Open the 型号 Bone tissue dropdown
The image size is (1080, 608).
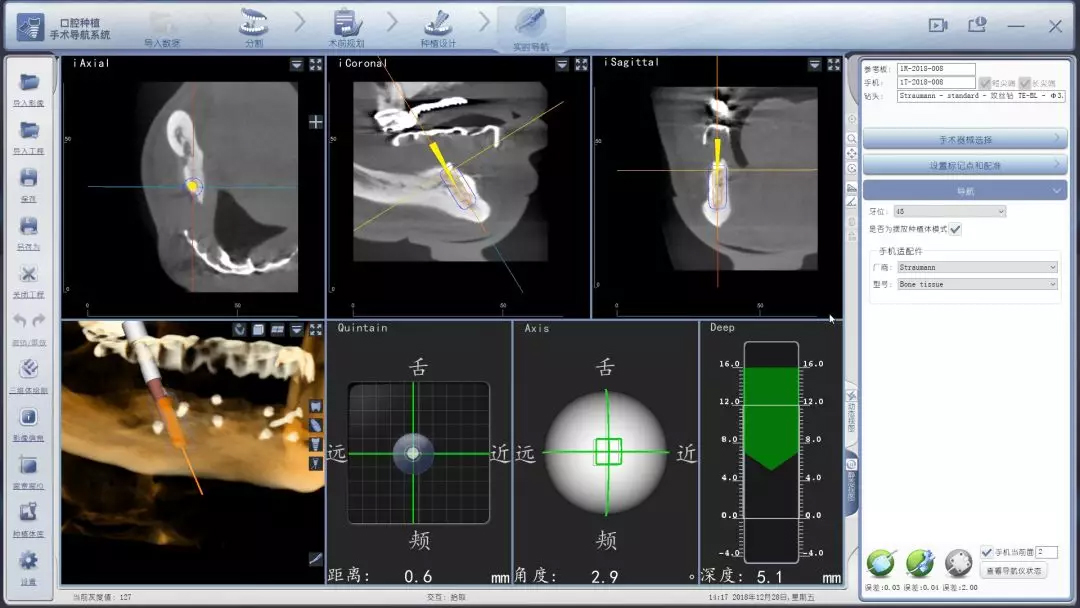976,284
